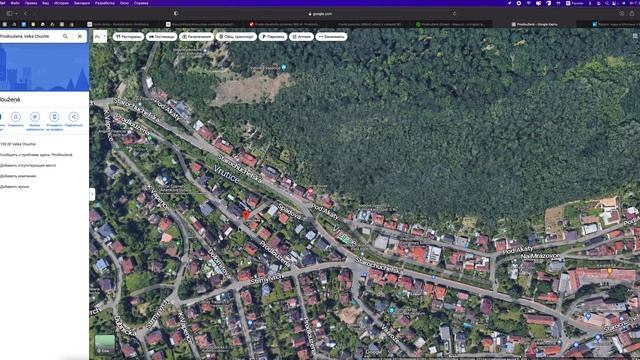
Task: Clear the search with the X icon
Action: [80, 36]
